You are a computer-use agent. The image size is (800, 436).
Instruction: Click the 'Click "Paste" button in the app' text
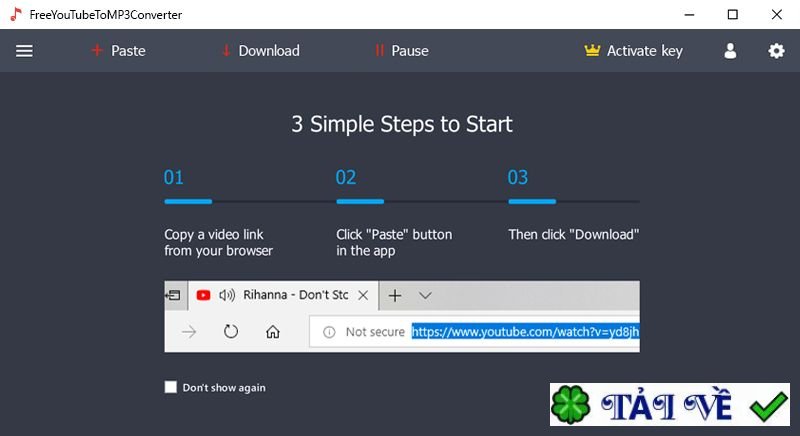(394, 242)
